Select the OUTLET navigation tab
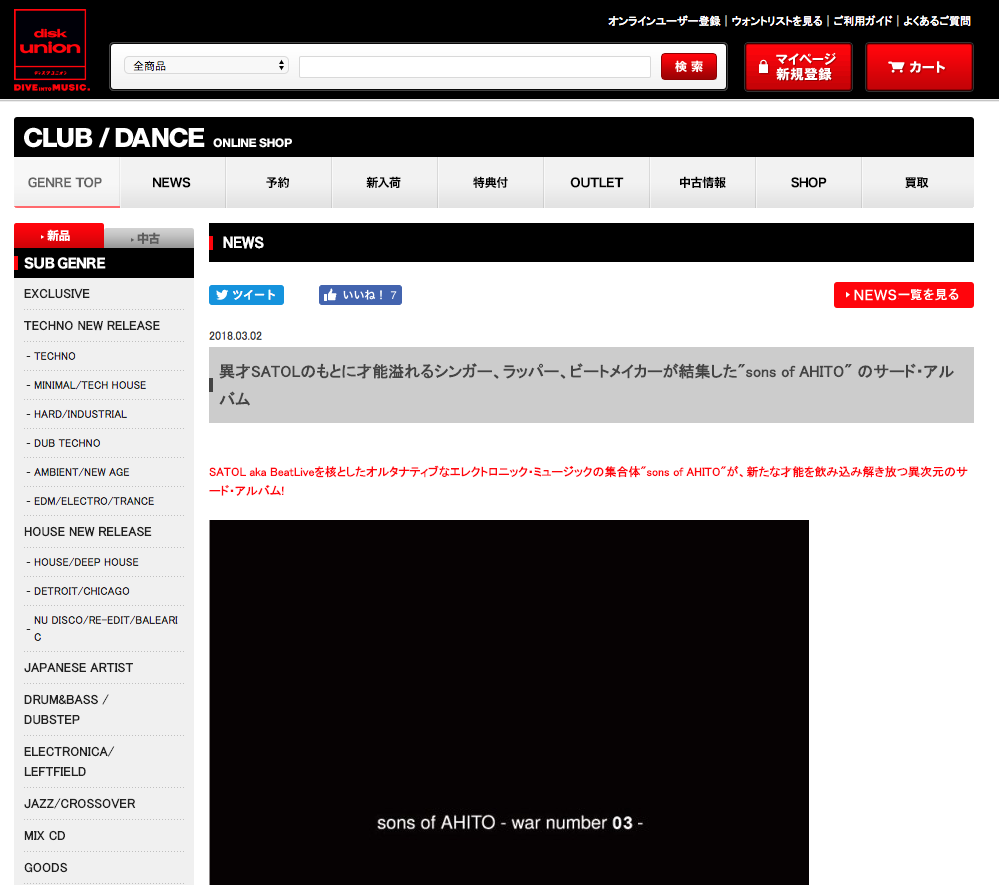This screenshot has height=885, width=999. pos(596,183)
